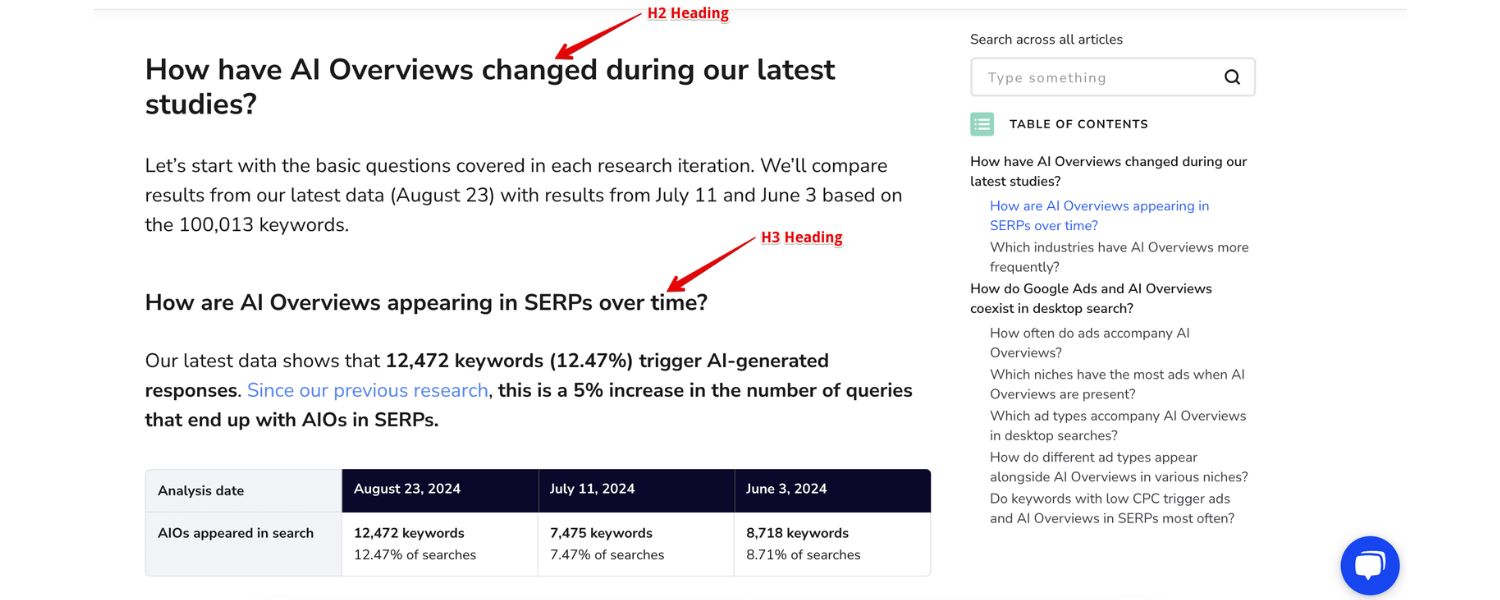This screenshot has height=600, width=1500.
Task: Click 'How do different ad types appear alongside AI Overviews in various niches?'
Action: click(1117, 466)
